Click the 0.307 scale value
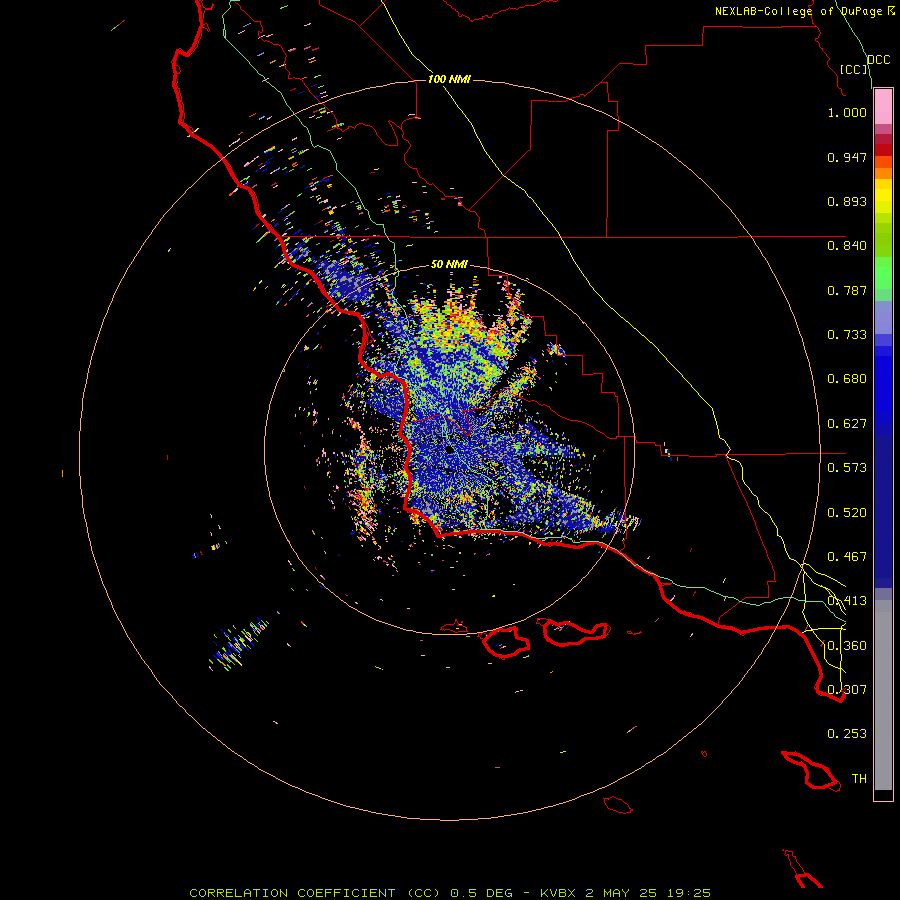This screenshot has height=900, width=900. coord(847,690)
